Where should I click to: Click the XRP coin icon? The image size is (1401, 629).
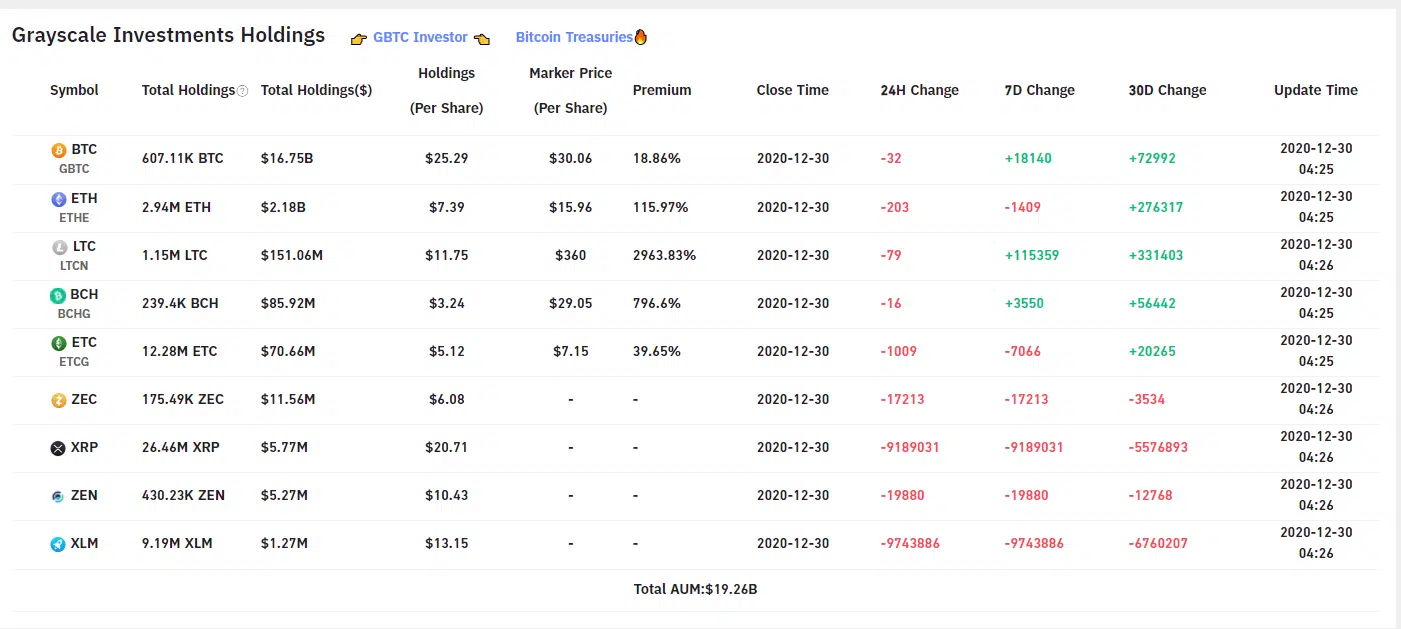[x=58, y=448]
